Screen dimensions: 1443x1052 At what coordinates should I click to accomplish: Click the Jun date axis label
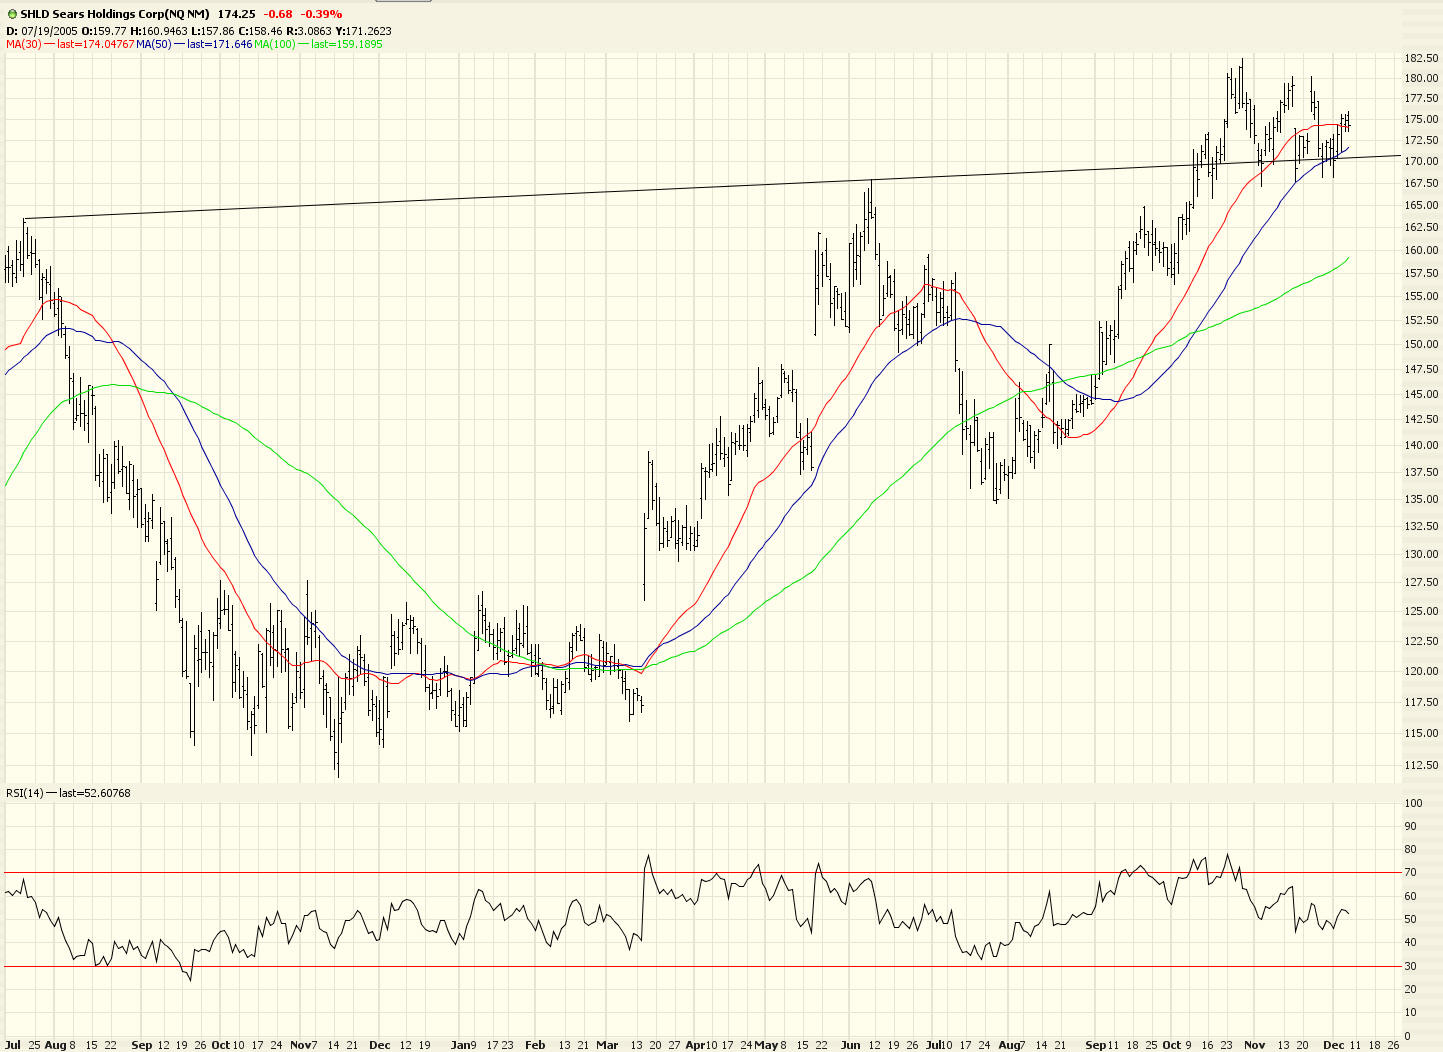(849, 1045)
